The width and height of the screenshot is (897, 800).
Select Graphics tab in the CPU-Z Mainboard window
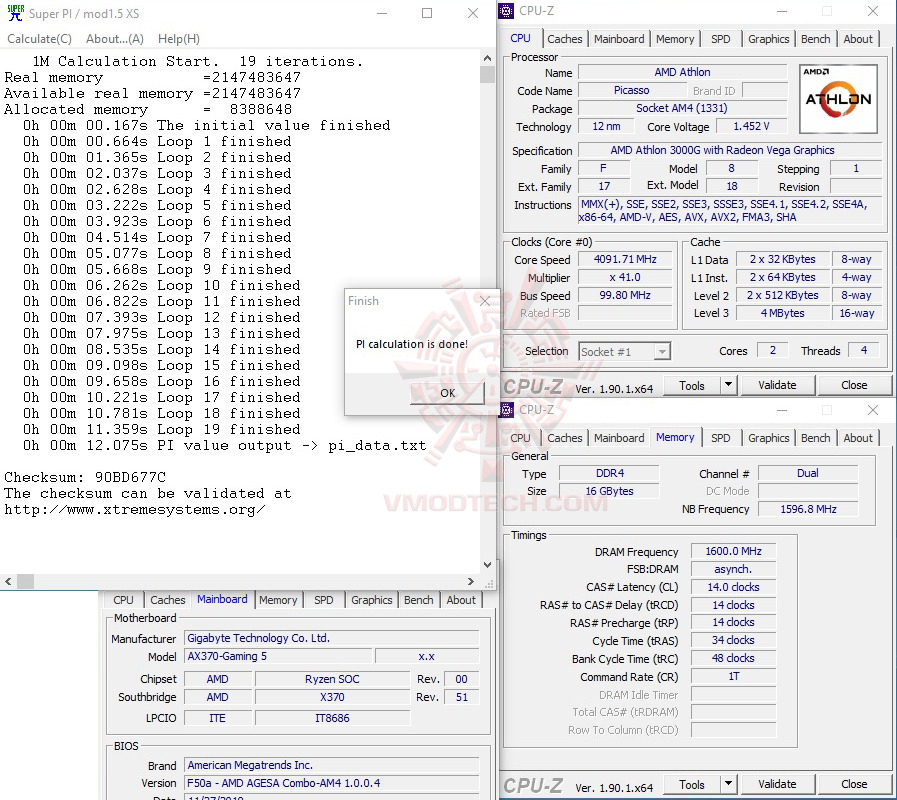point(371,600)
